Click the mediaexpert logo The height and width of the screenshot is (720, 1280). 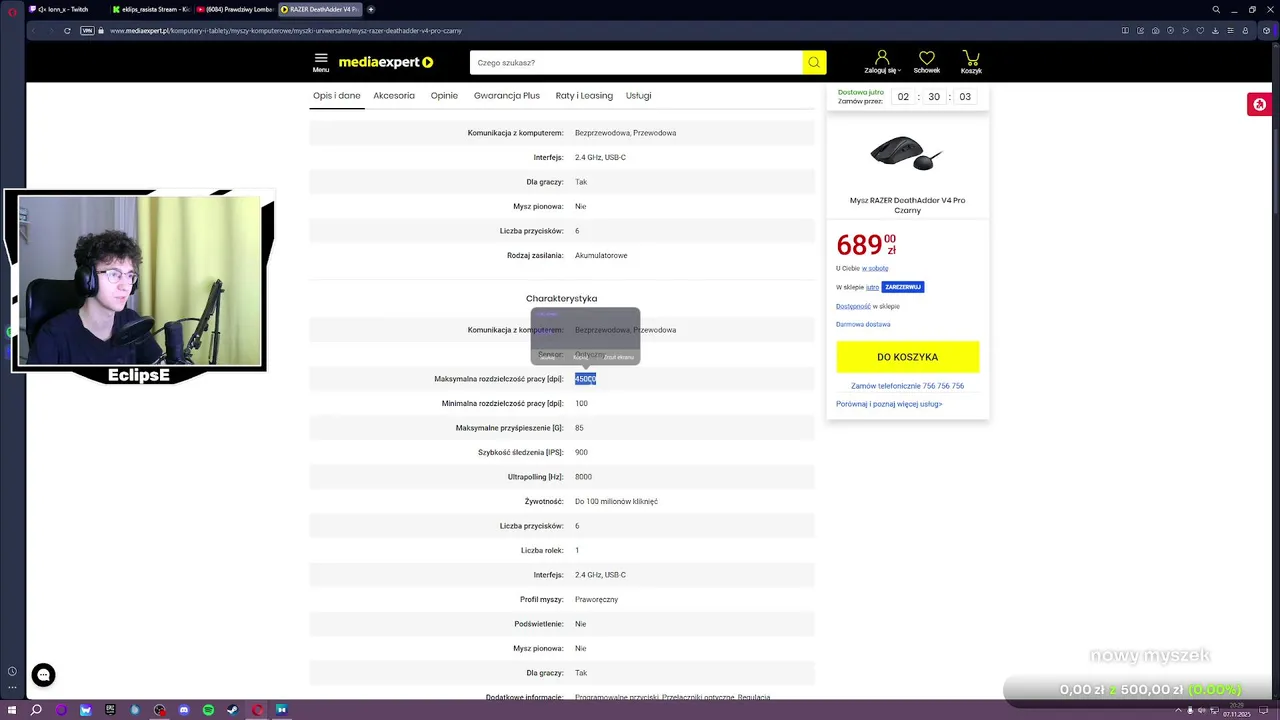(x=386, y=62)
